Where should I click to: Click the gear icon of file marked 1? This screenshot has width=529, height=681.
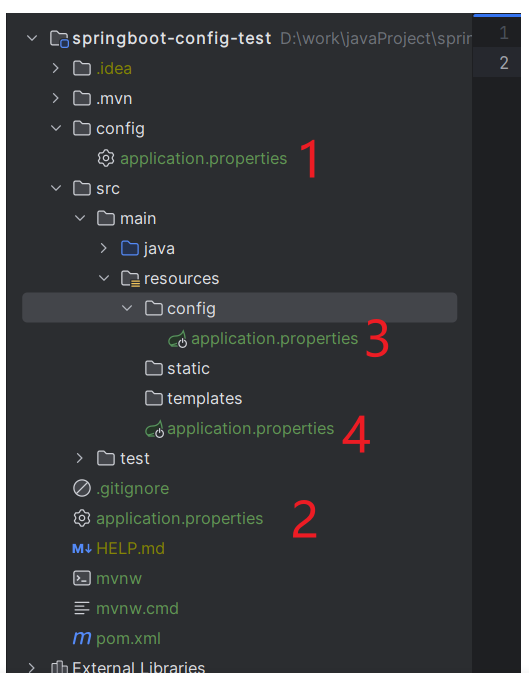point(106,159)
